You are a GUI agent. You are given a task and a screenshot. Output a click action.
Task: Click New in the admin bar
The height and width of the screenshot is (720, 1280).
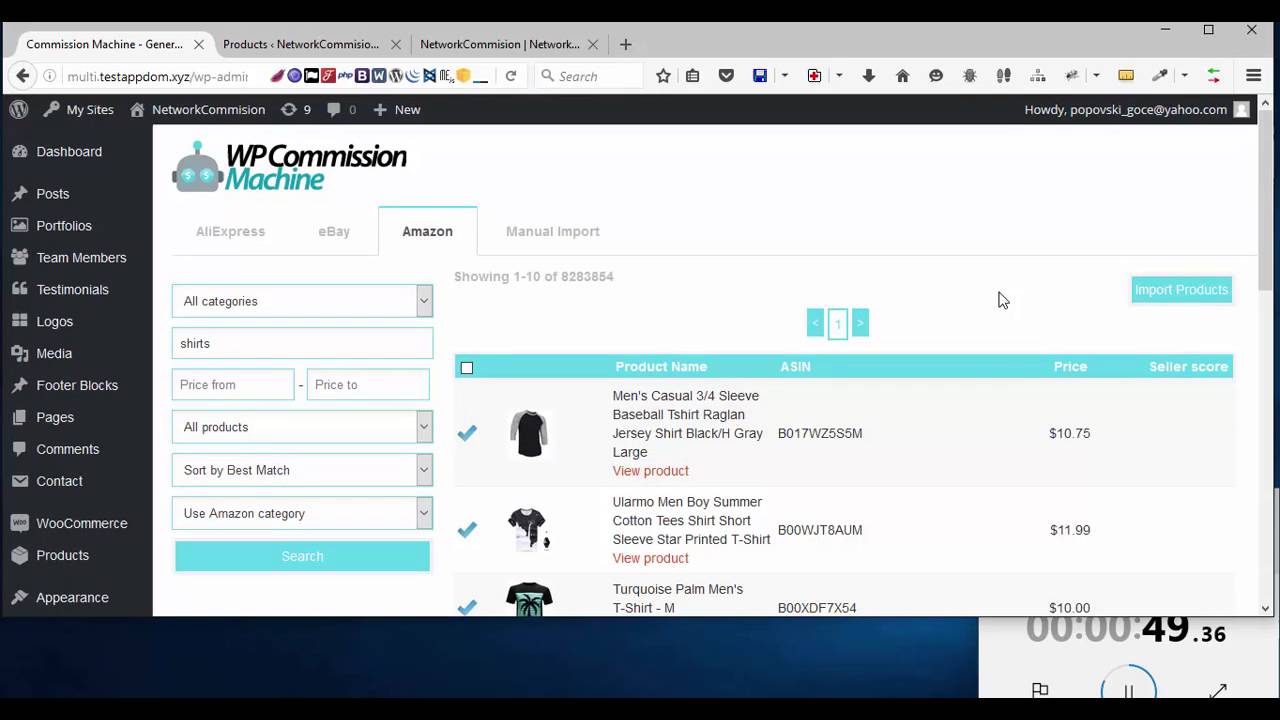396,109
